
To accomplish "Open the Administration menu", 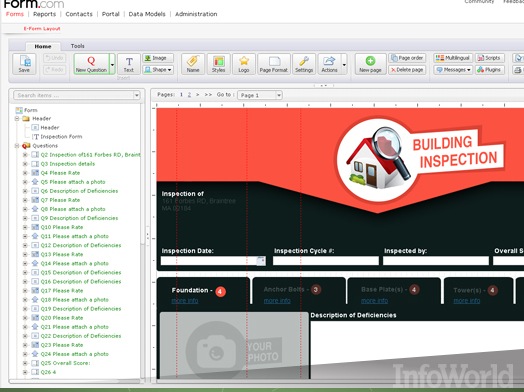I will [196, 14].
